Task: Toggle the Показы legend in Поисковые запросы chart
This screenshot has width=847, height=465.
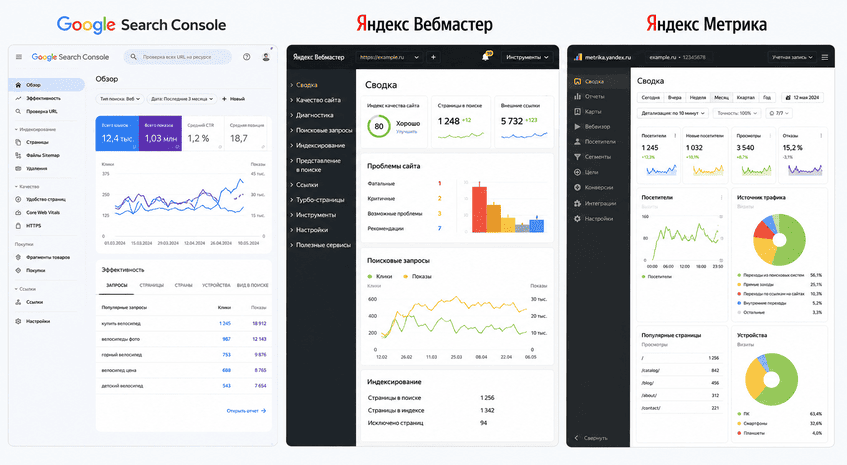Action: click(417, 277)
